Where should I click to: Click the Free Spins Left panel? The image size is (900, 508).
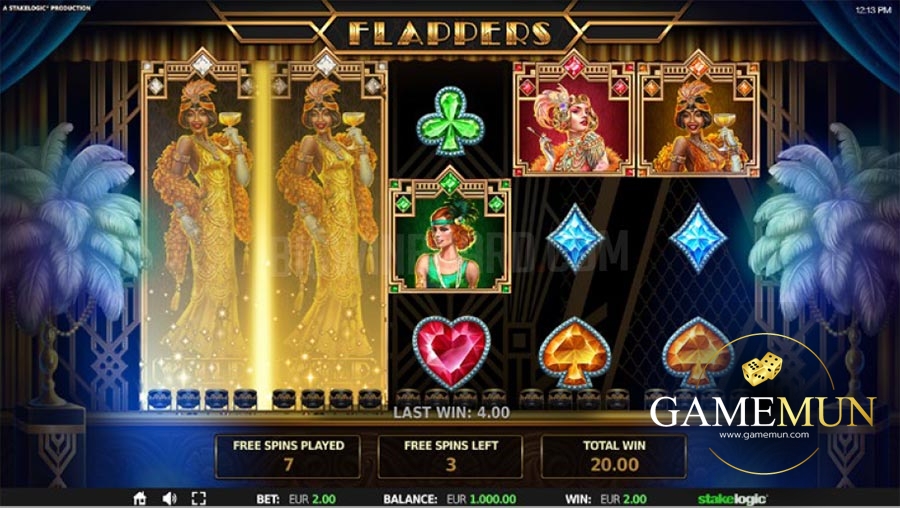[451, 456]
